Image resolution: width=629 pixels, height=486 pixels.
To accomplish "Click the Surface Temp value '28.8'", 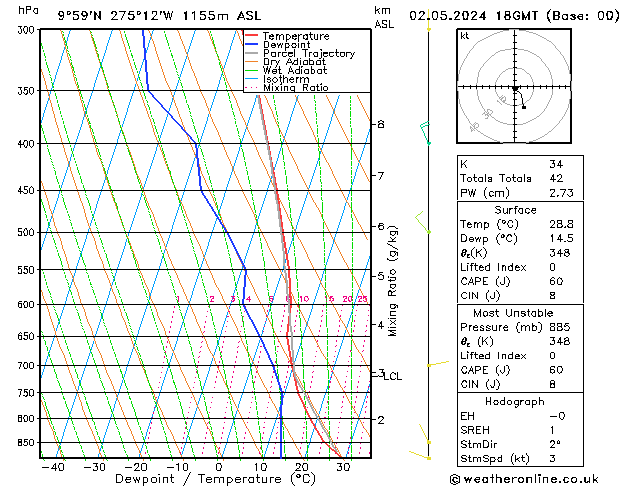I will pyautogui.click(x=561, y=224).
